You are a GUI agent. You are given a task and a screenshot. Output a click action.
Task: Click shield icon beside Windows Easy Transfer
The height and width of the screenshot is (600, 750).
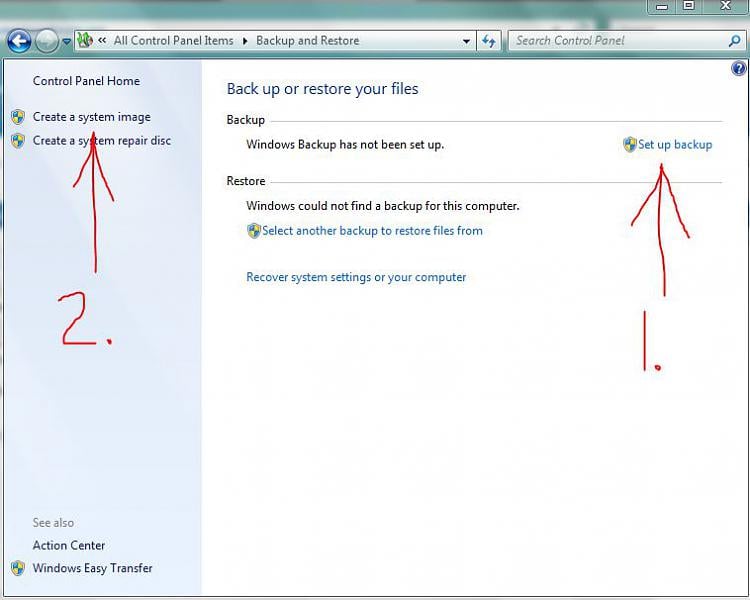(x=18, y=568)
